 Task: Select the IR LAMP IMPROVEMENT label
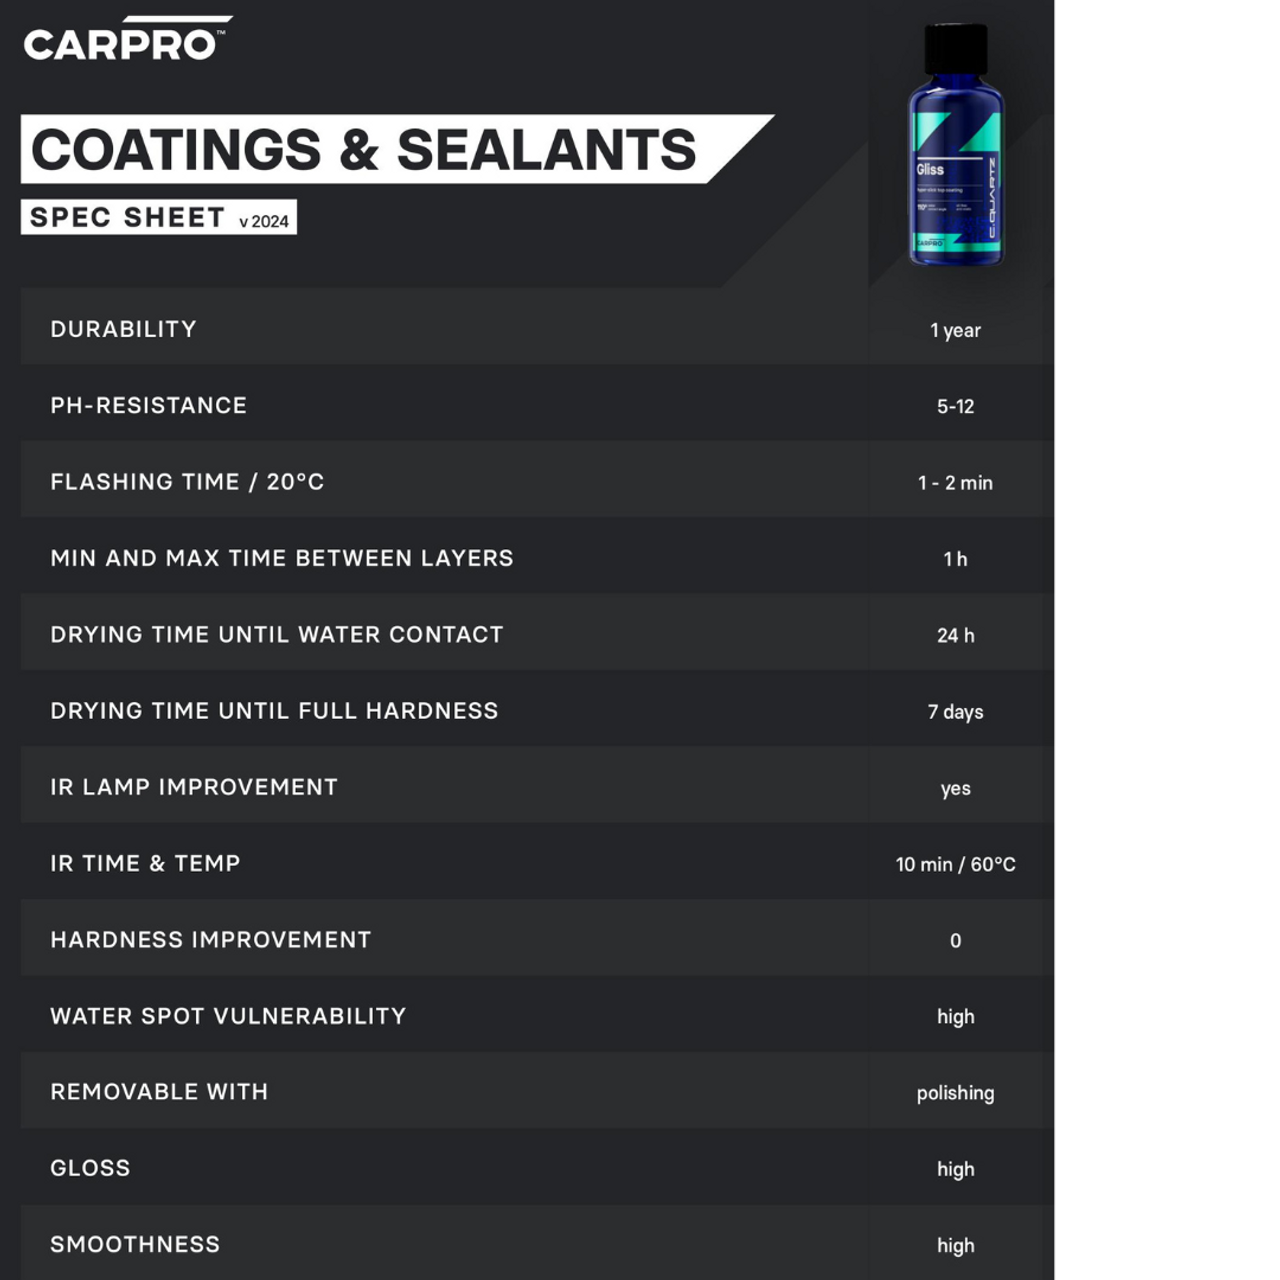pyautogui.click(x=194, y=787)
